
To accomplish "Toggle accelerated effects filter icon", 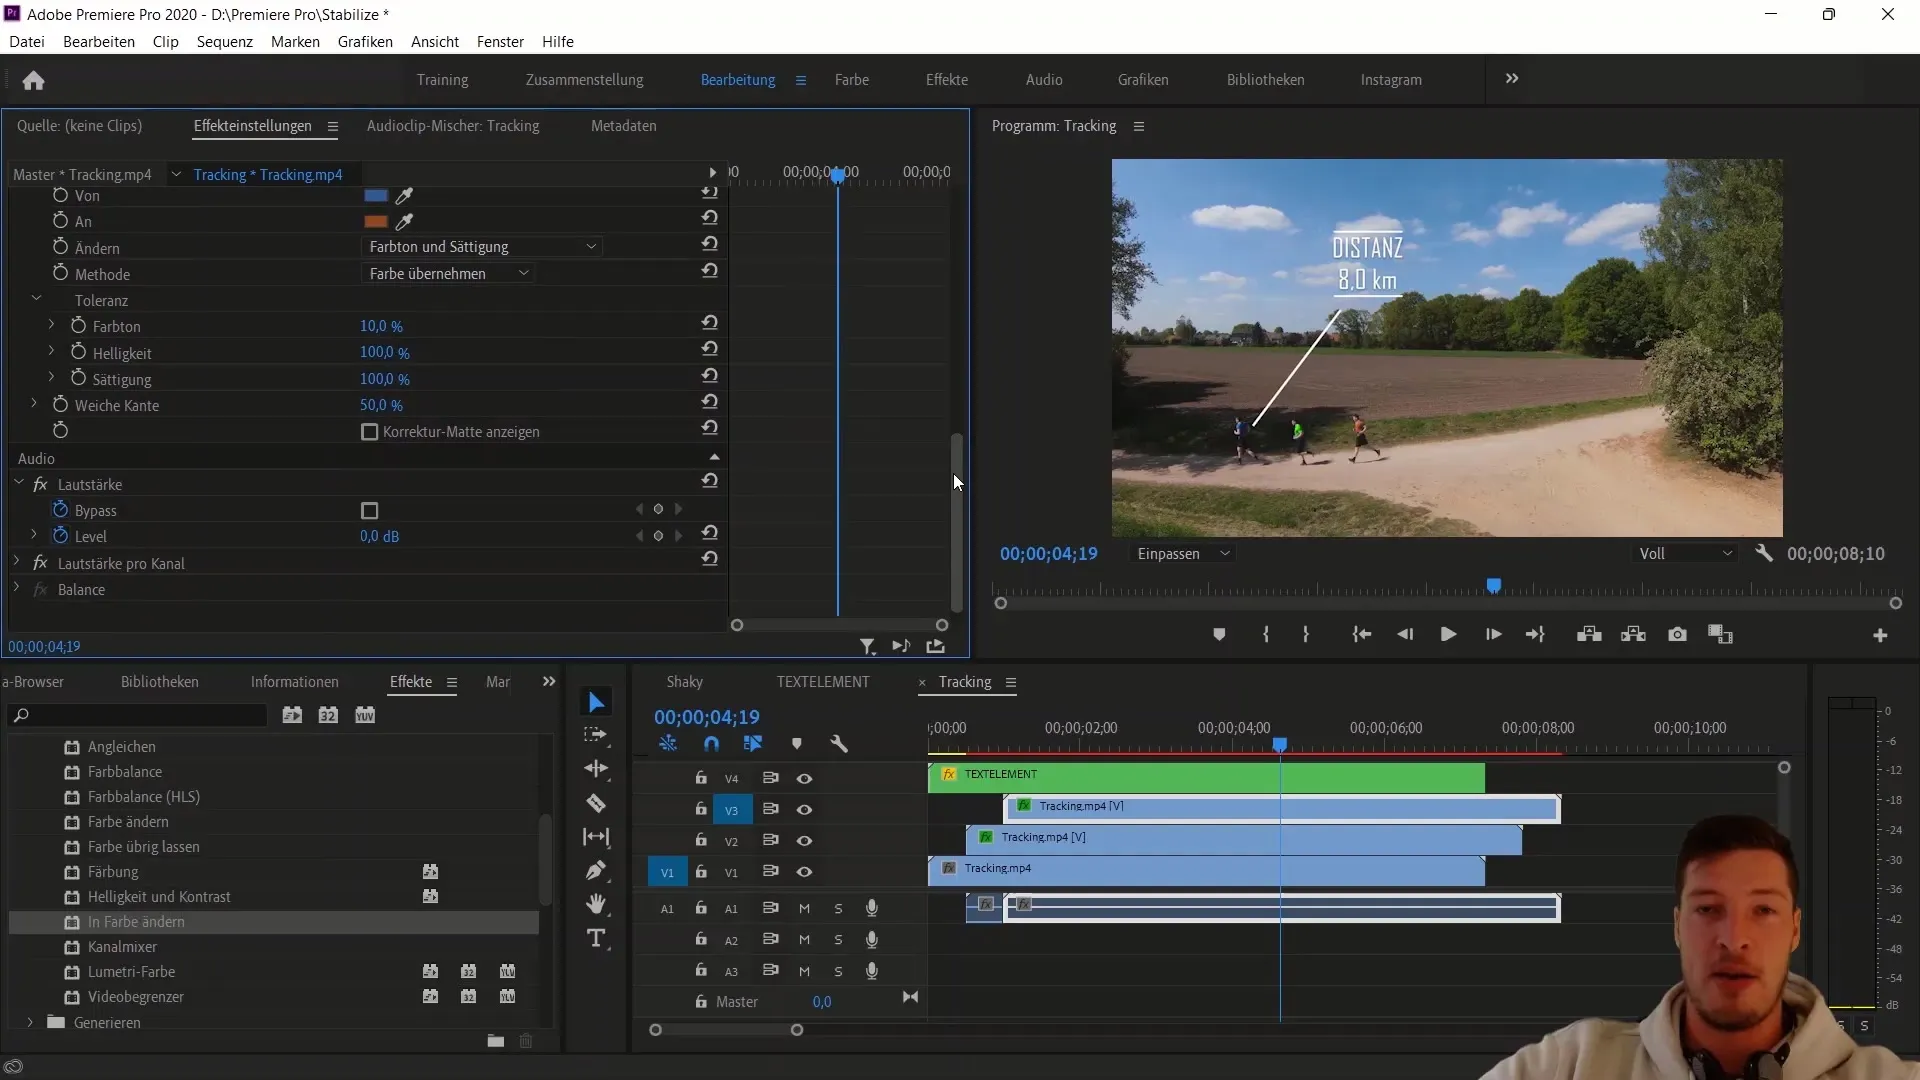I will 292,715.
